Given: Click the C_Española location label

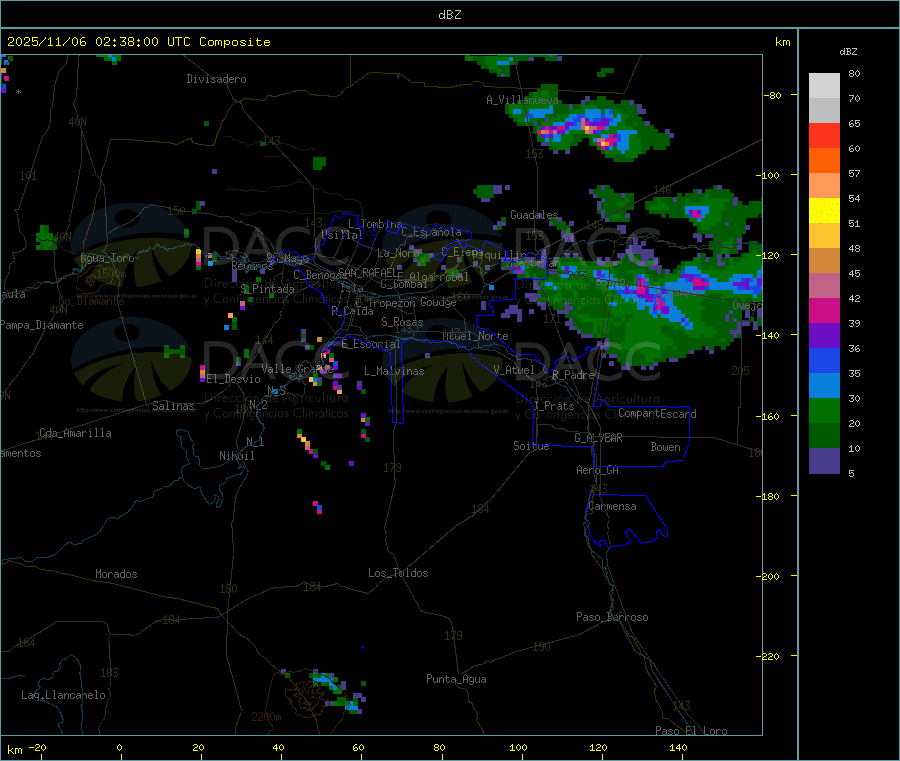Looking at the screenshot, I should coord(431,232).
